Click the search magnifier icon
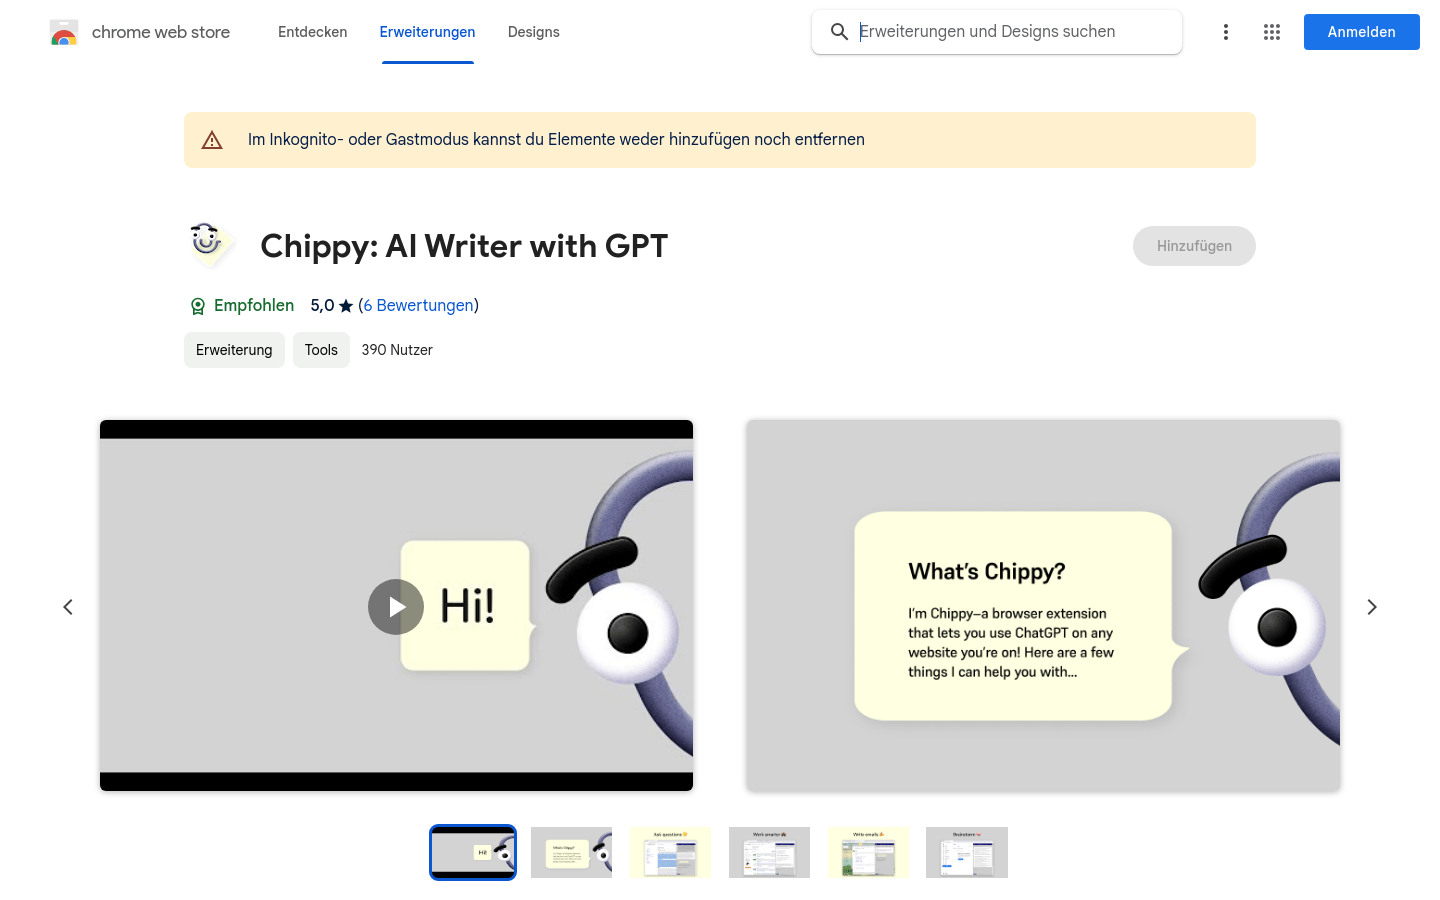This screenshot has width=1440, height=900. point(839,32)
